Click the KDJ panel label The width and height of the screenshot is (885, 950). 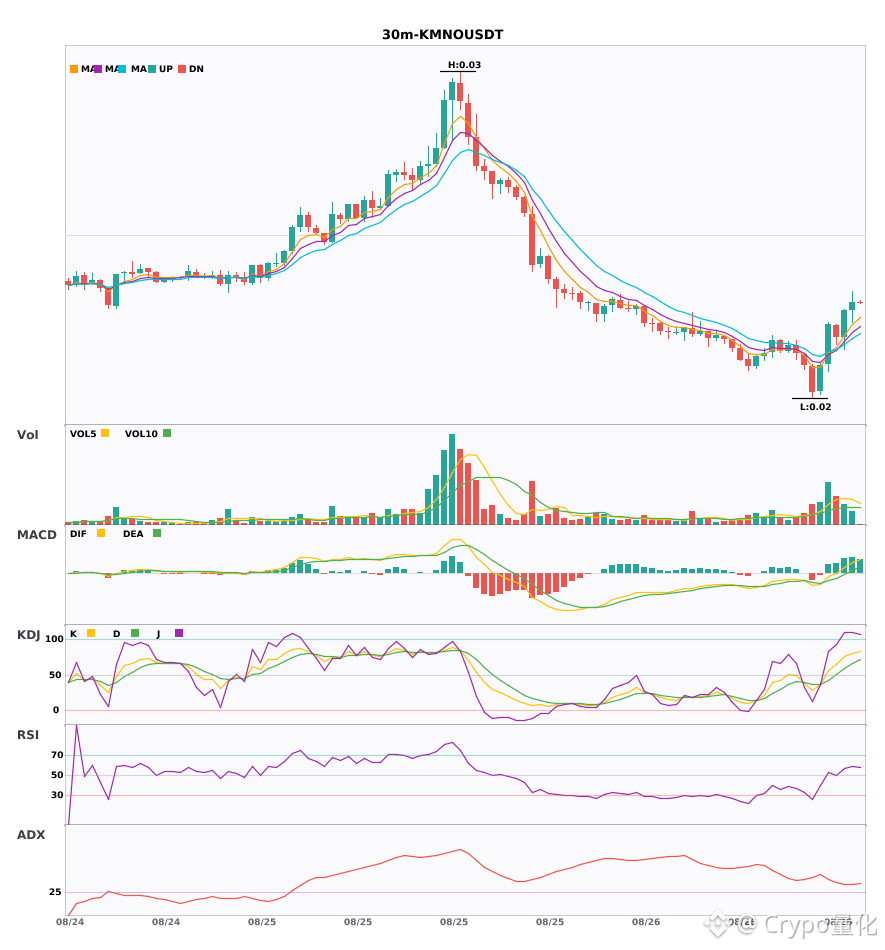click(28, 634)
